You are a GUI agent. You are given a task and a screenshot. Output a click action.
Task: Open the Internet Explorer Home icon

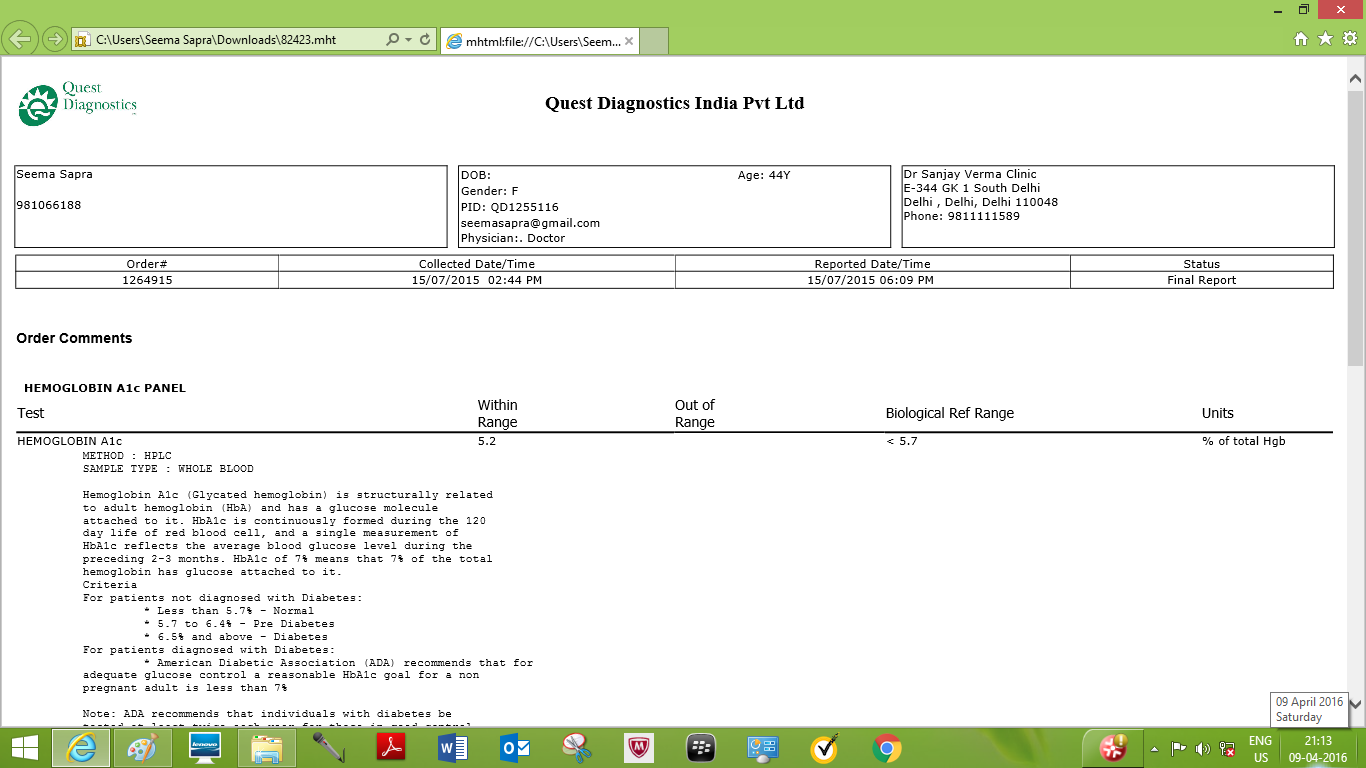click(x=1301, y=38)
